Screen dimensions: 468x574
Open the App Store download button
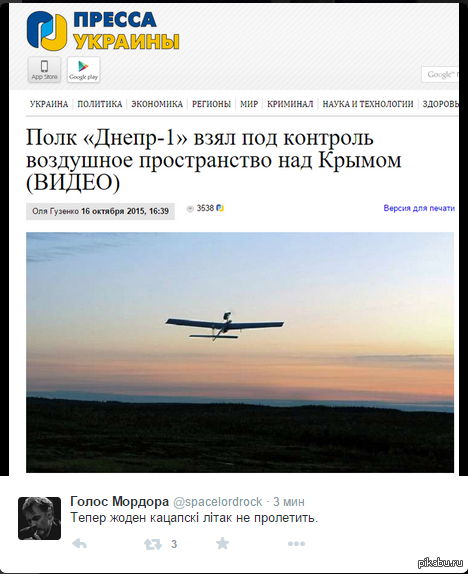(x=44, y=70)
